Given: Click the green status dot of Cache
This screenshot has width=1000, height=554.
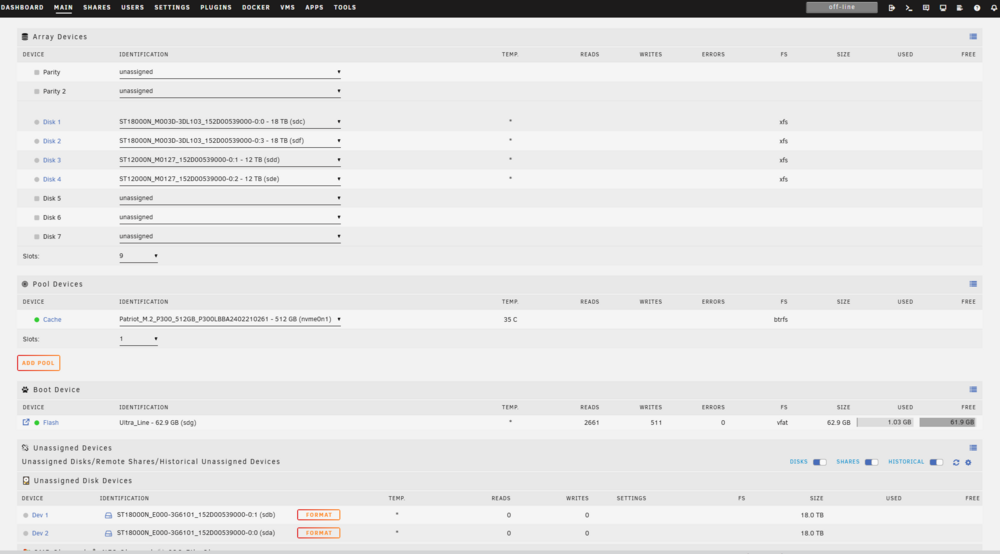Looking at the screenshot, I should click(x=36, y=319).
